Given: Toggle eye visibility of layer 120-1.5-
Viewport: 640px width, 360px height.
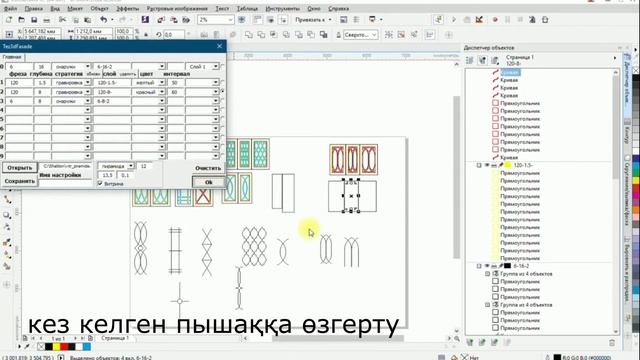Looking at the screenshot, I should pos(487,165).
